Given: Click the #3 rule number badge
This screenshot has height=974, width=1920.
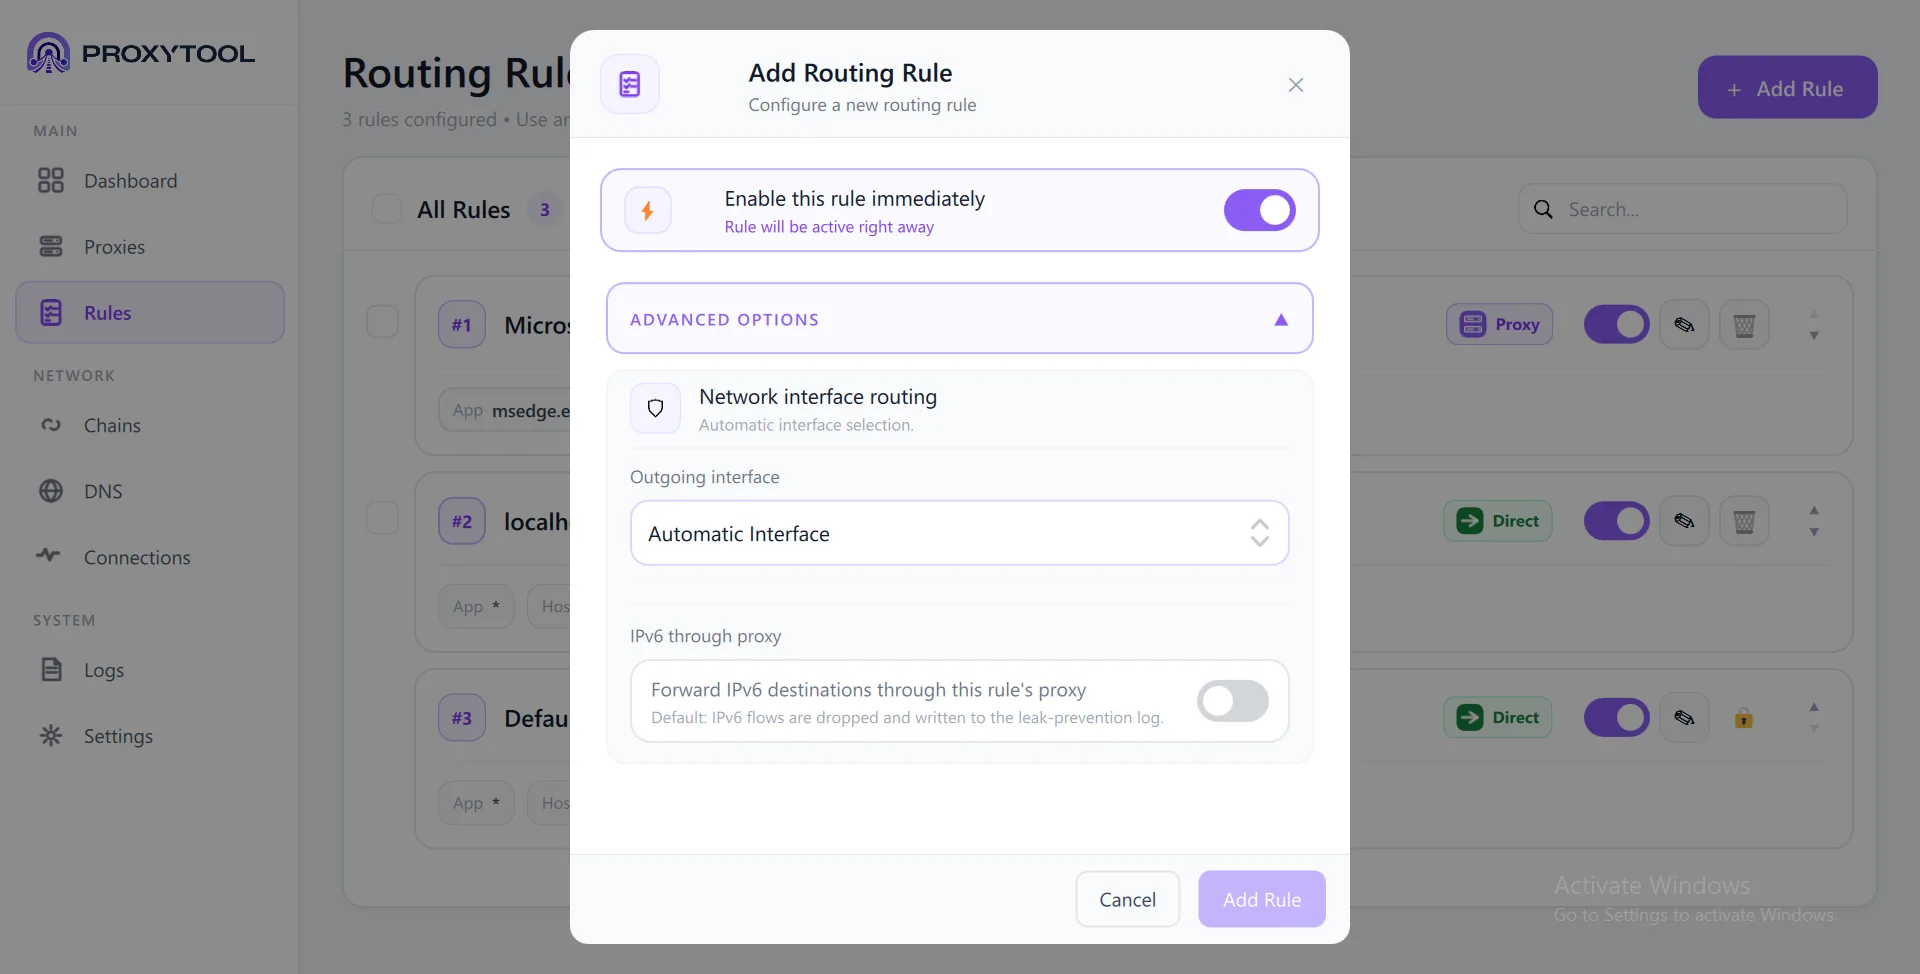Looking at the screenshot, I should tap(462, 718).
